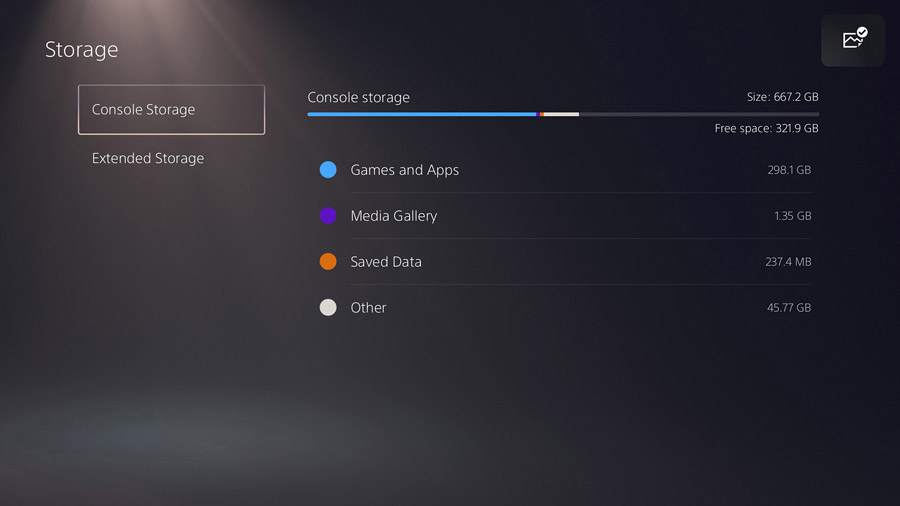
Task: Open the screenshot capture icon at top right
Action: 853,40
